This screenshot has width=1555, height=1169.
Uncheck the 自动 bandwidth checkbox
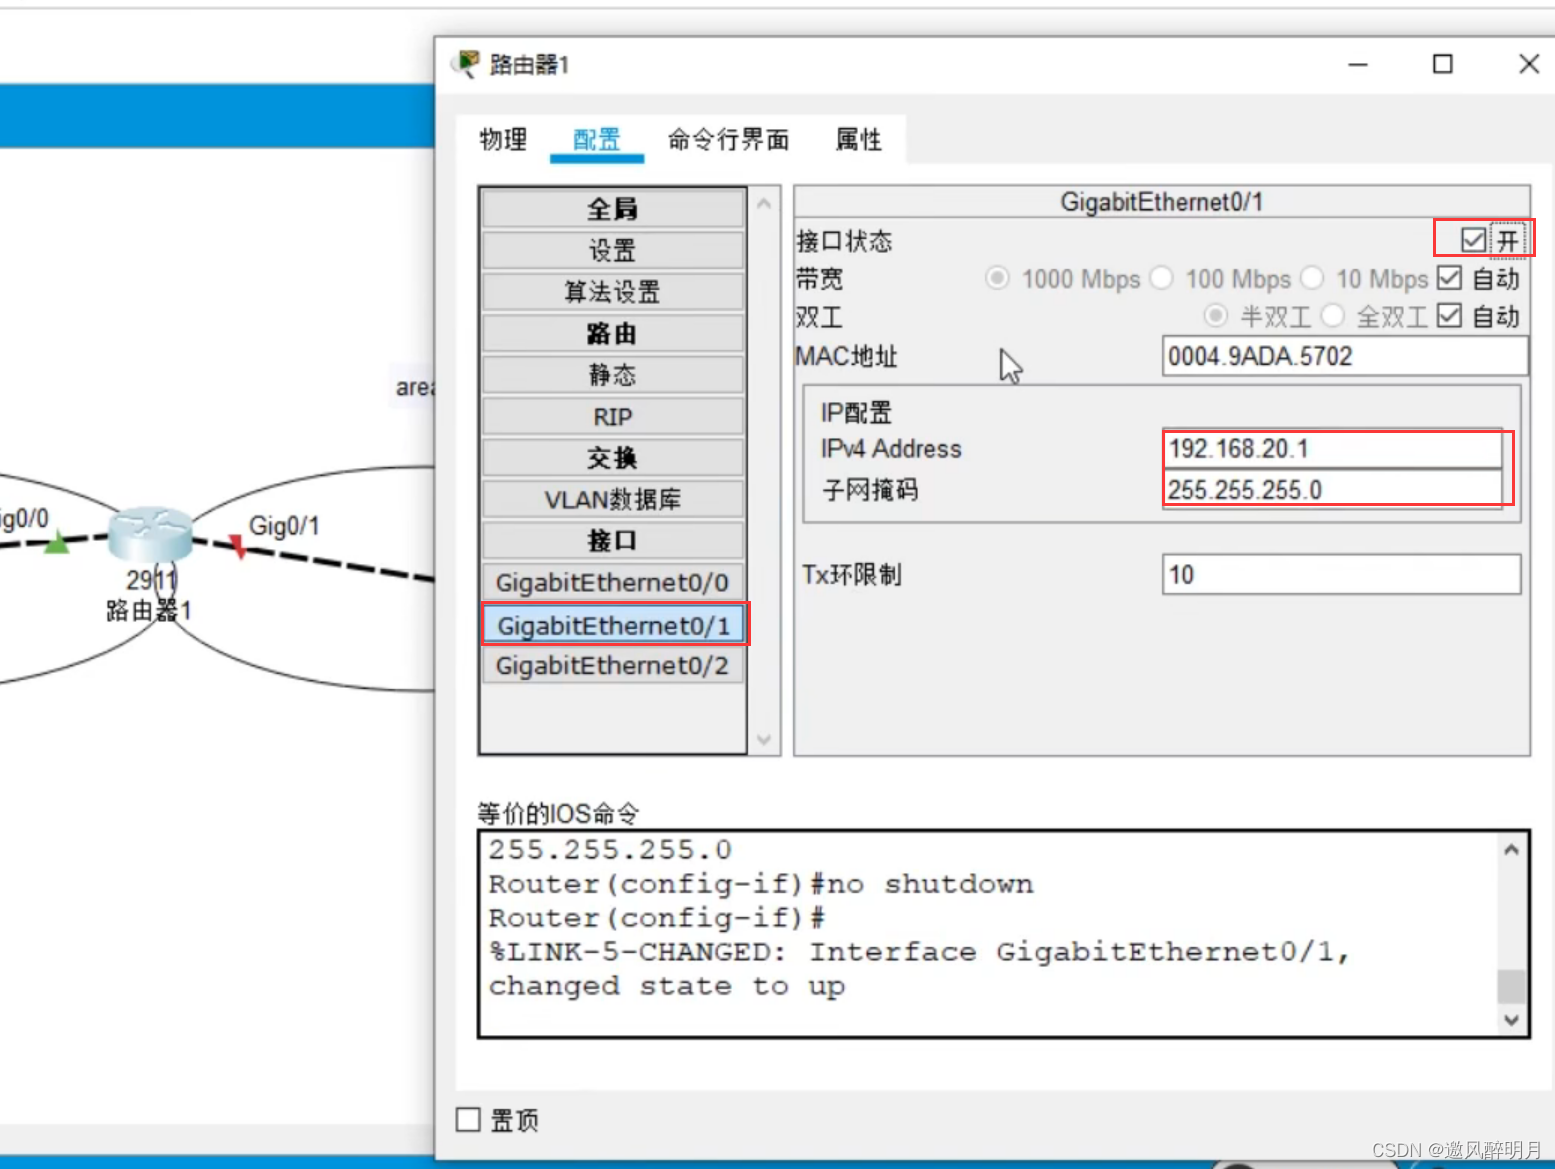click(x=1449, y=278)
